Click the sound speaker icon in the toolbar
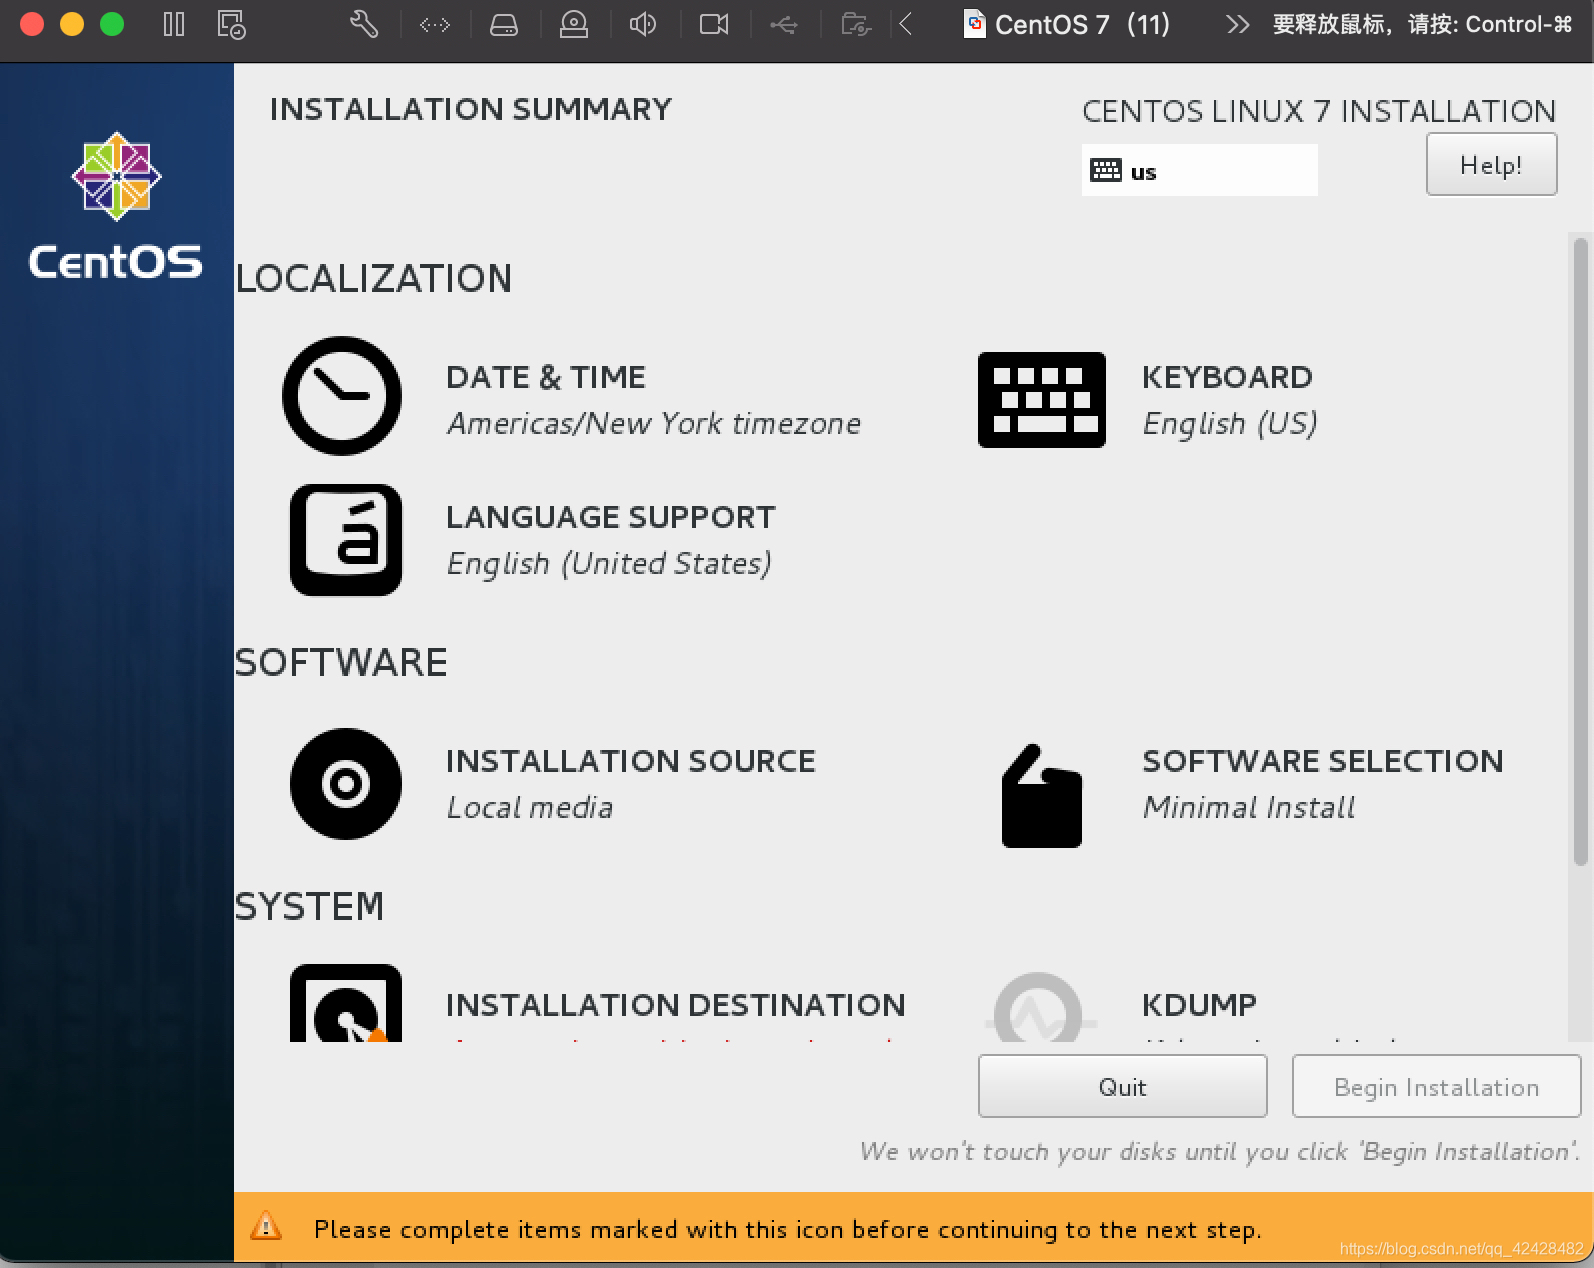 [643, 24]
